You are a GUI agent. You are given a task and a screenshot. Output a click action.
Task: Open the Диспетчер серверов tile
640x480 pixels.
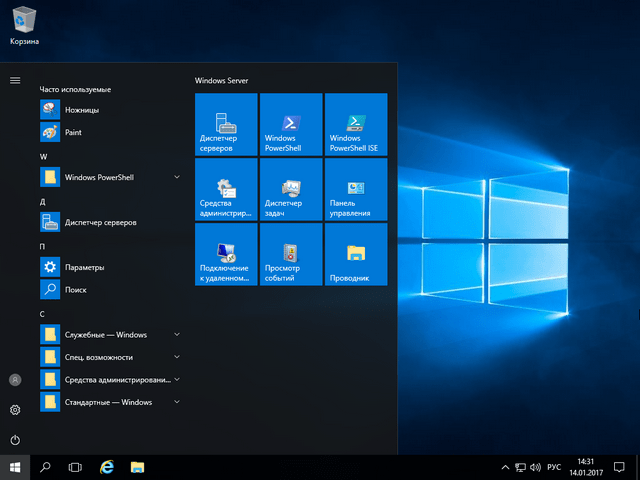[226, 124]
